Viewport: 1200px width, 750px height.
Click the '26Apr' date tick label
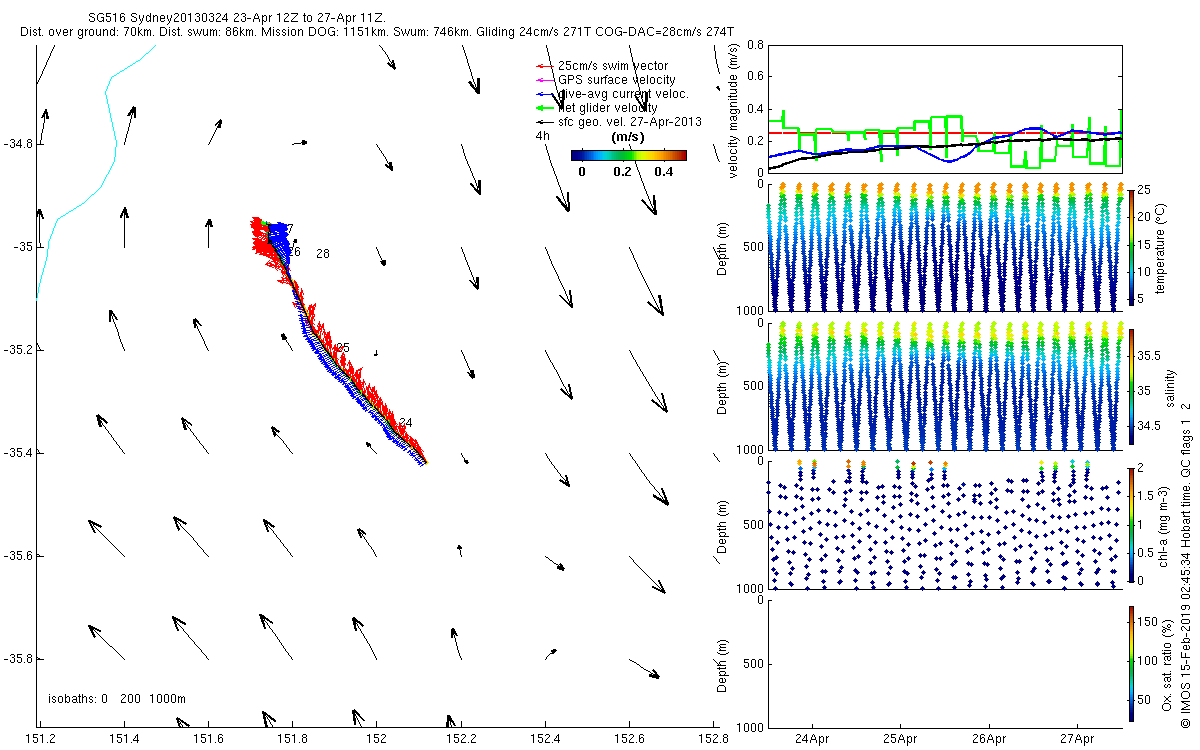click(989, 740)
